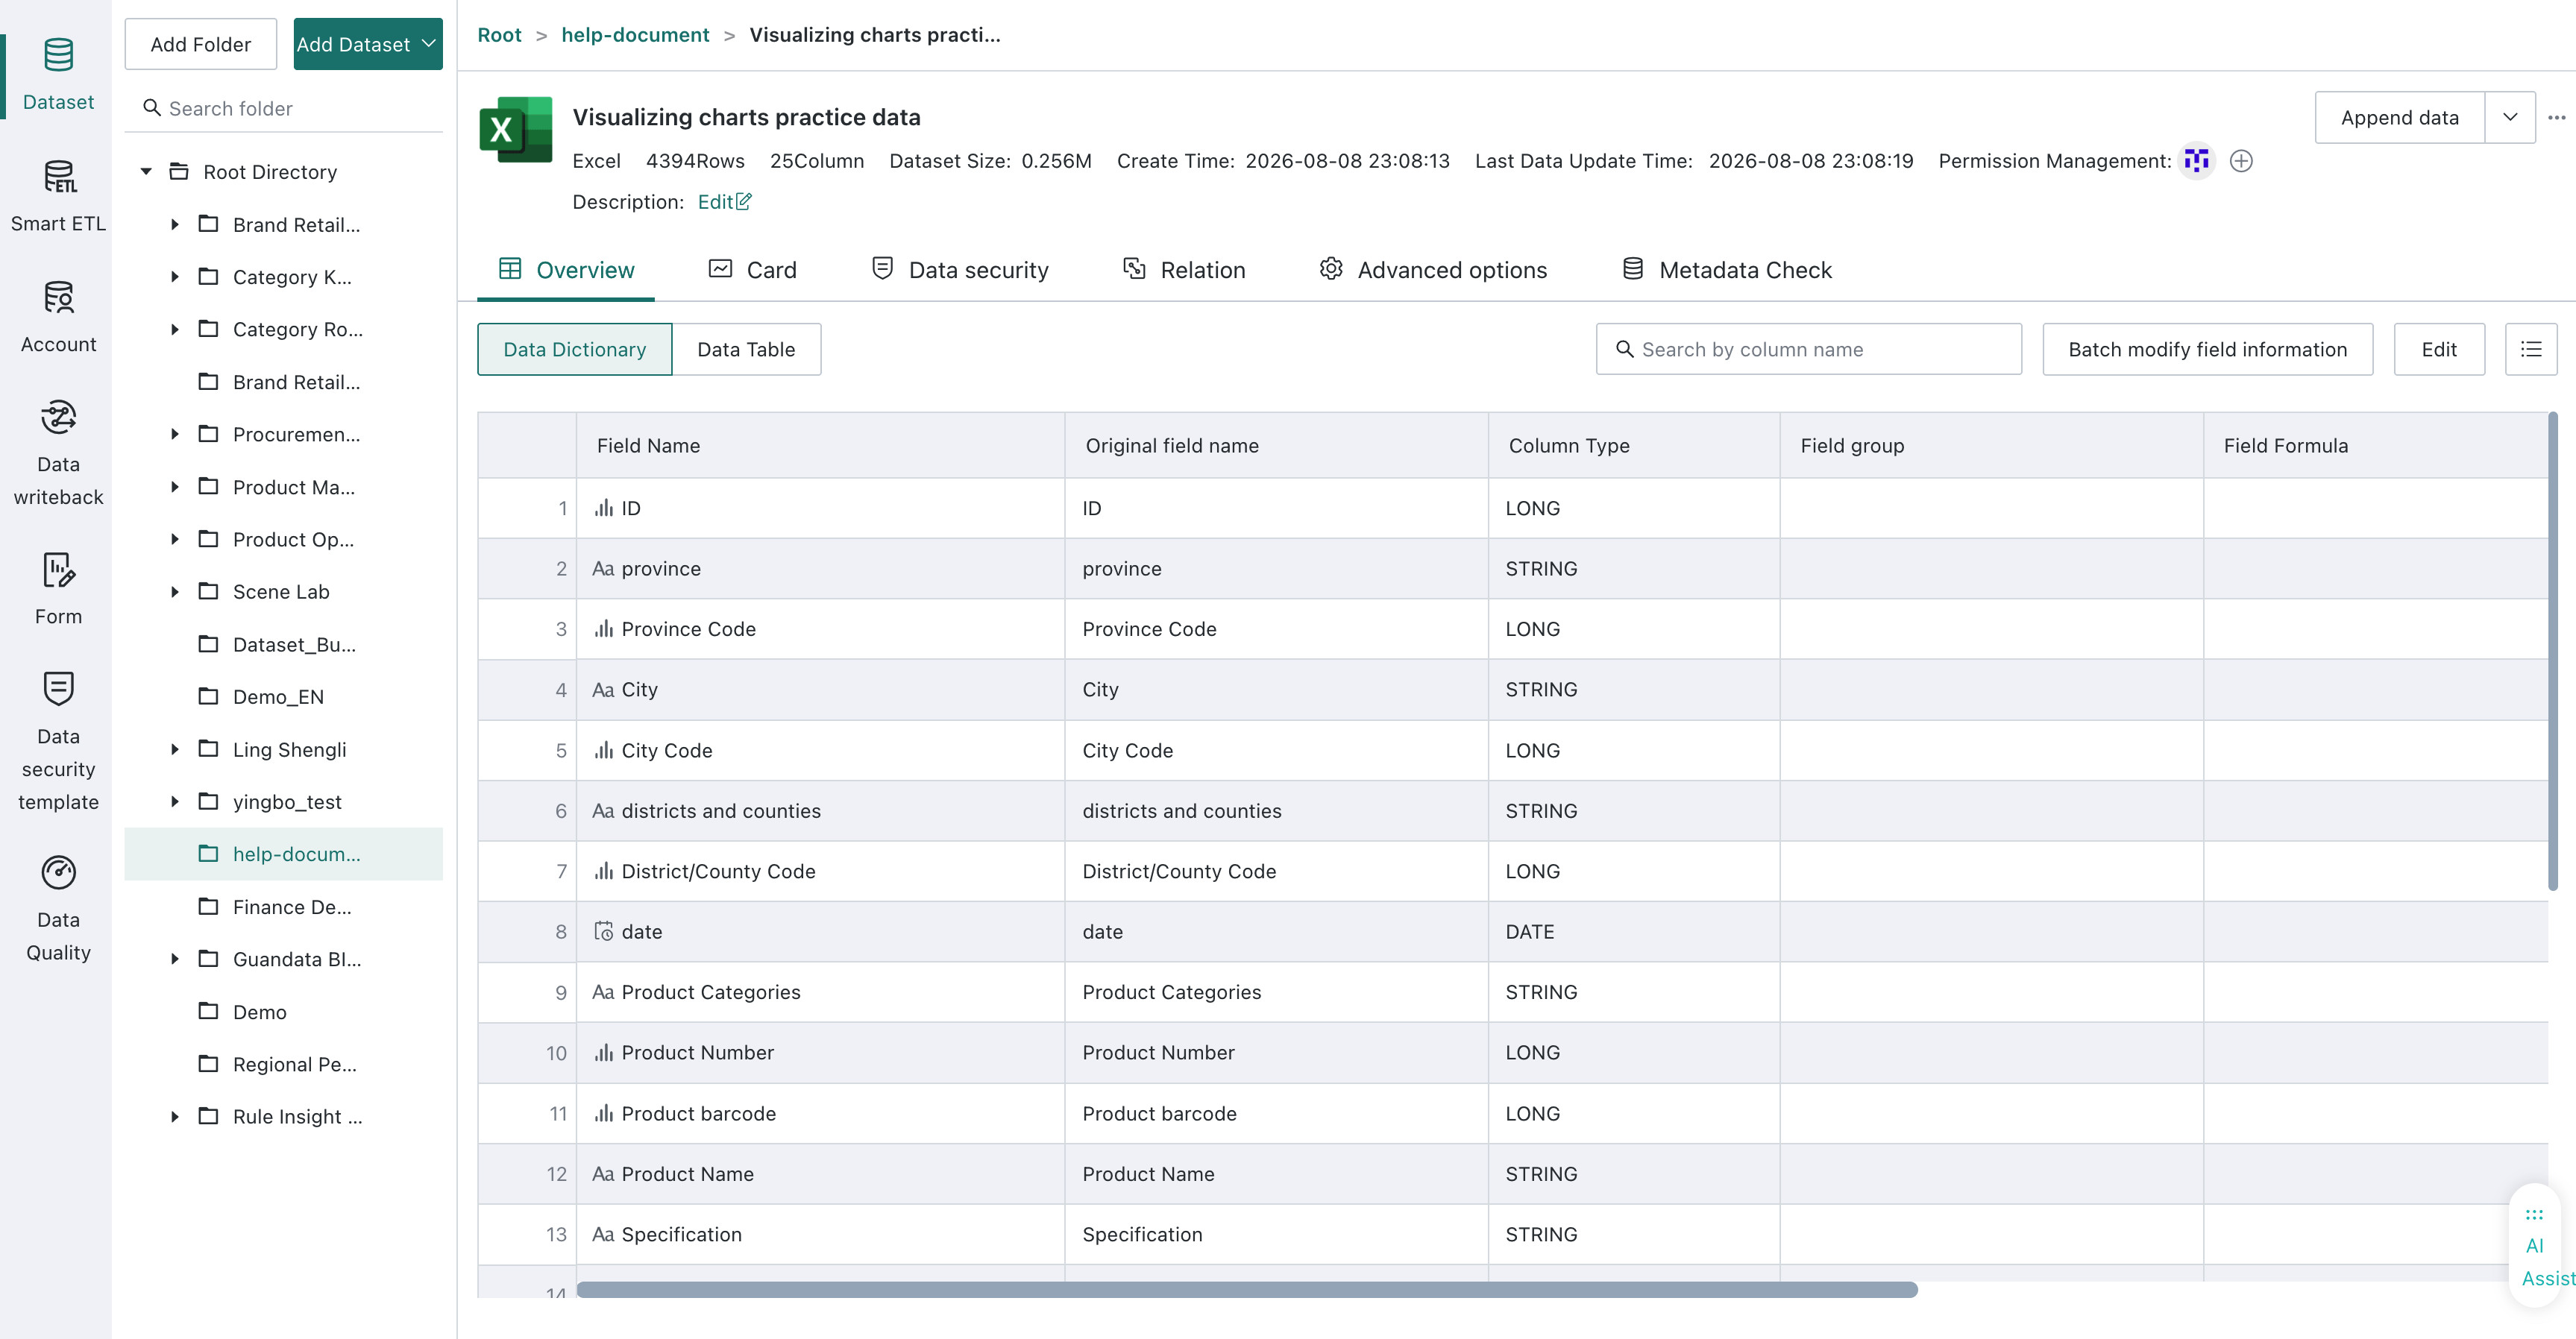Click the folder icon of Finance De...
This screenshot has height=1339, width=2576.
pos(208,907)
